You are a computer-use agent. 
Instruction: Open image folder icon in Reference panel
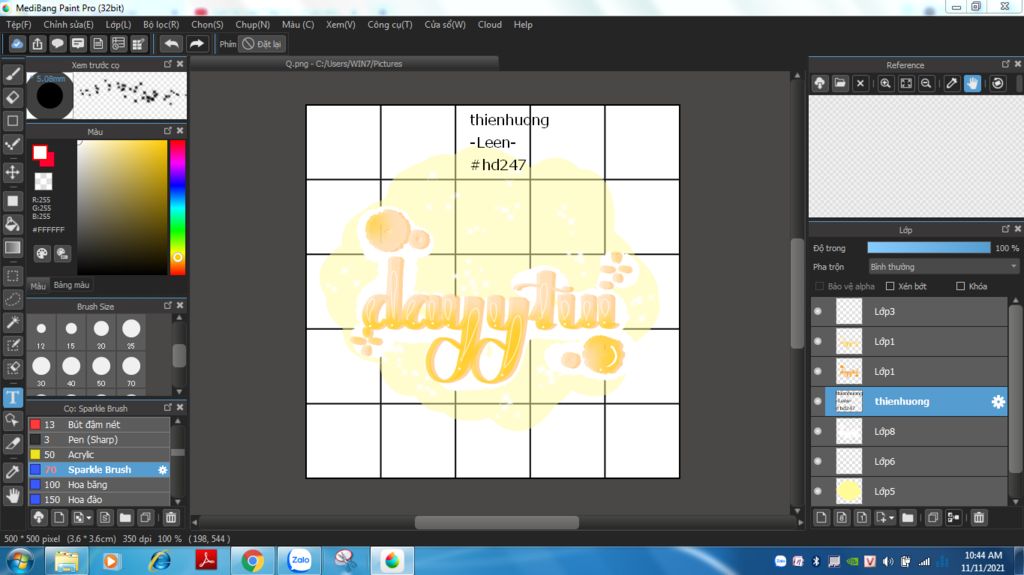(x=840, y=83)
